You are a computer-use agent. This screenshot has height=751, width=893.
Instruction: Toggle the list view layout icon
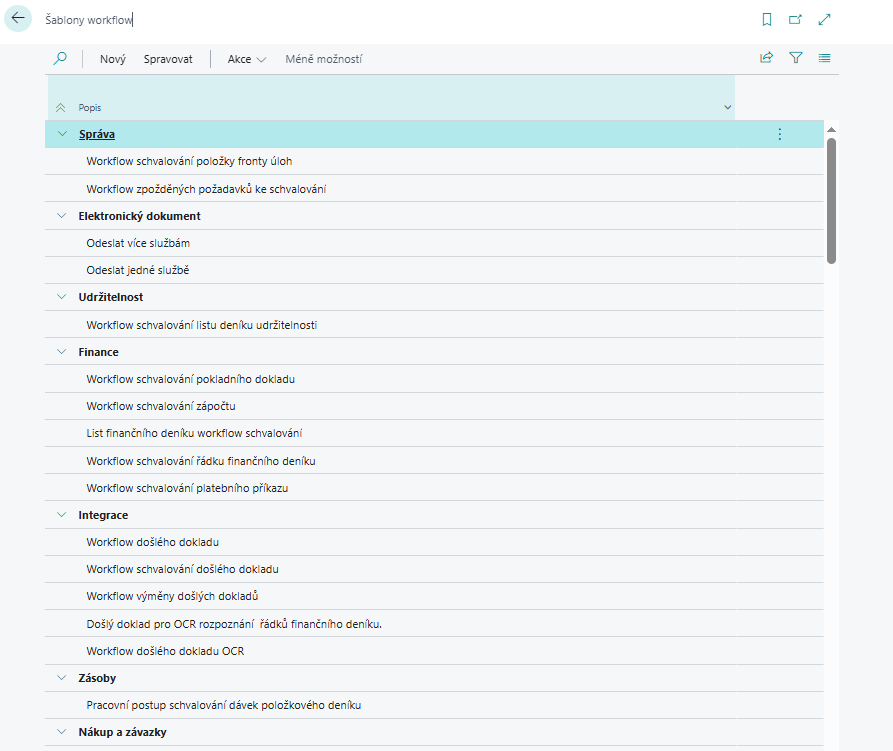click(824, 58)
